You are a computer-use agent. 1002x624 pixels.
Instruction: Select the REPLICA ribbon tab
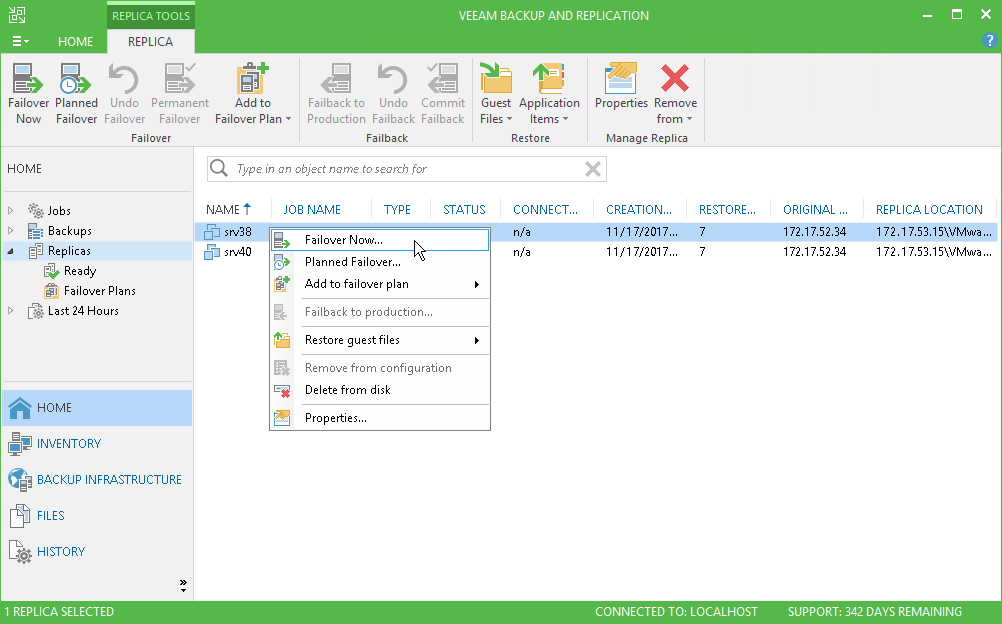point(150,42)
